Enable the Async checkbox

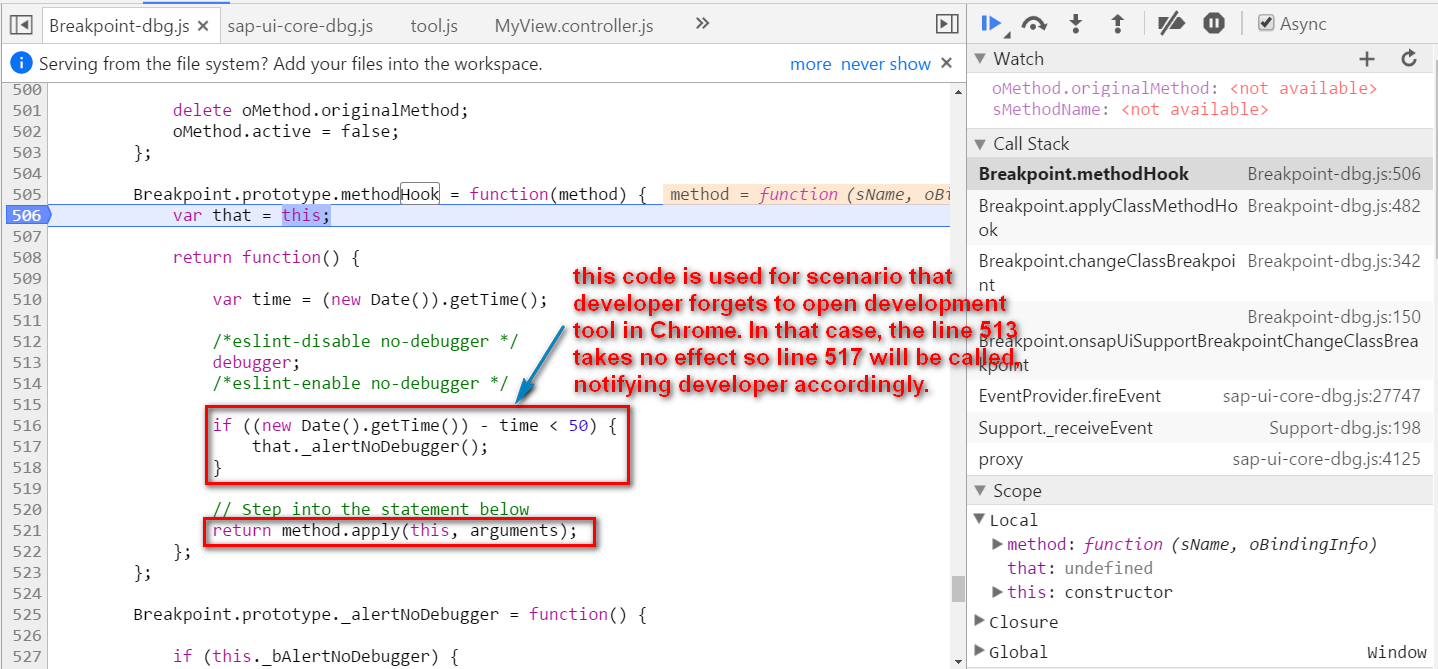coord(1266,23)
